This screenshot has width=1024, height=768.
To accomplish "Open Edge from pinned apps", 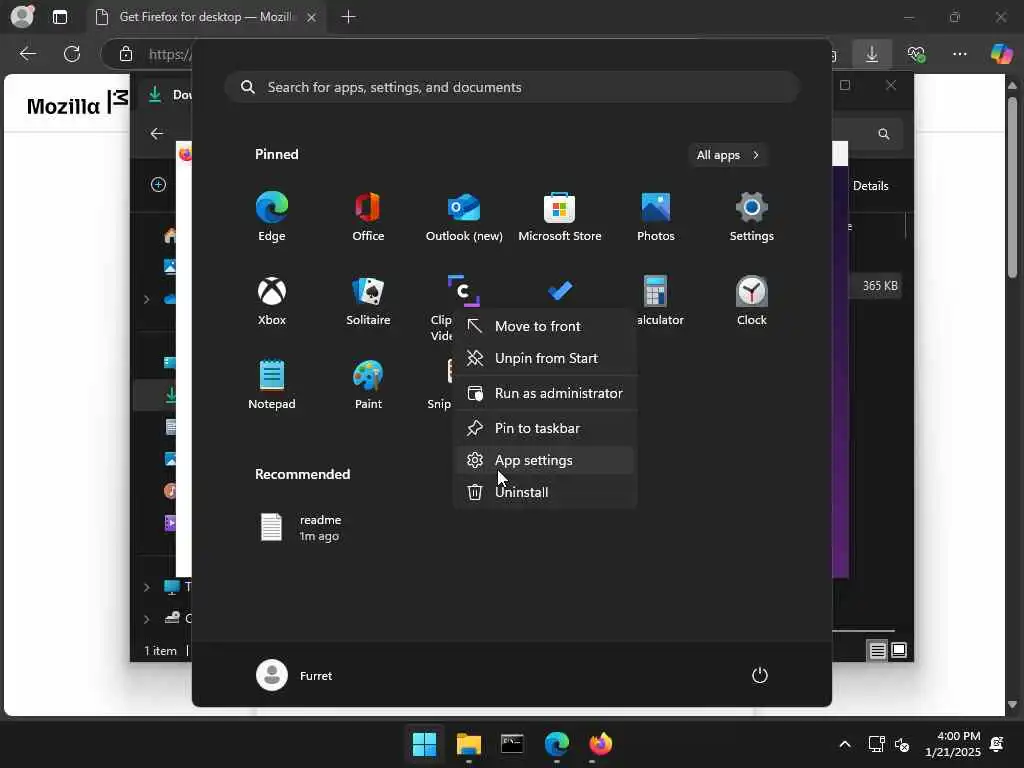I will (x=272, y=217).
